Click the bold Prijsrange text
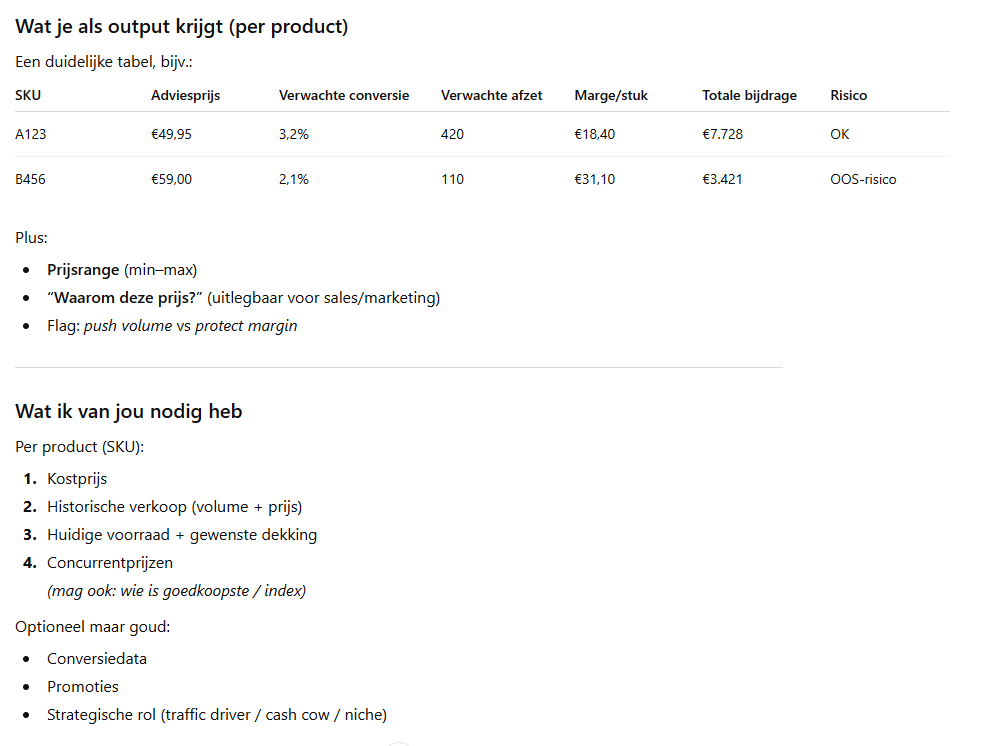Viewport: 983px width, 746px height. point(83,270)
